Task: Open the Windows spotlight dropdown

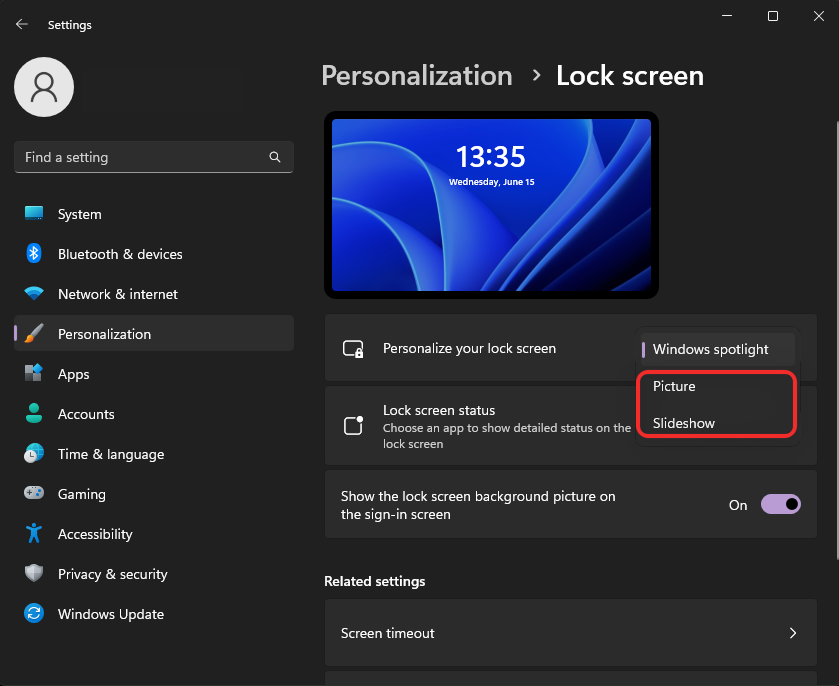Action: tap(716, 349)
